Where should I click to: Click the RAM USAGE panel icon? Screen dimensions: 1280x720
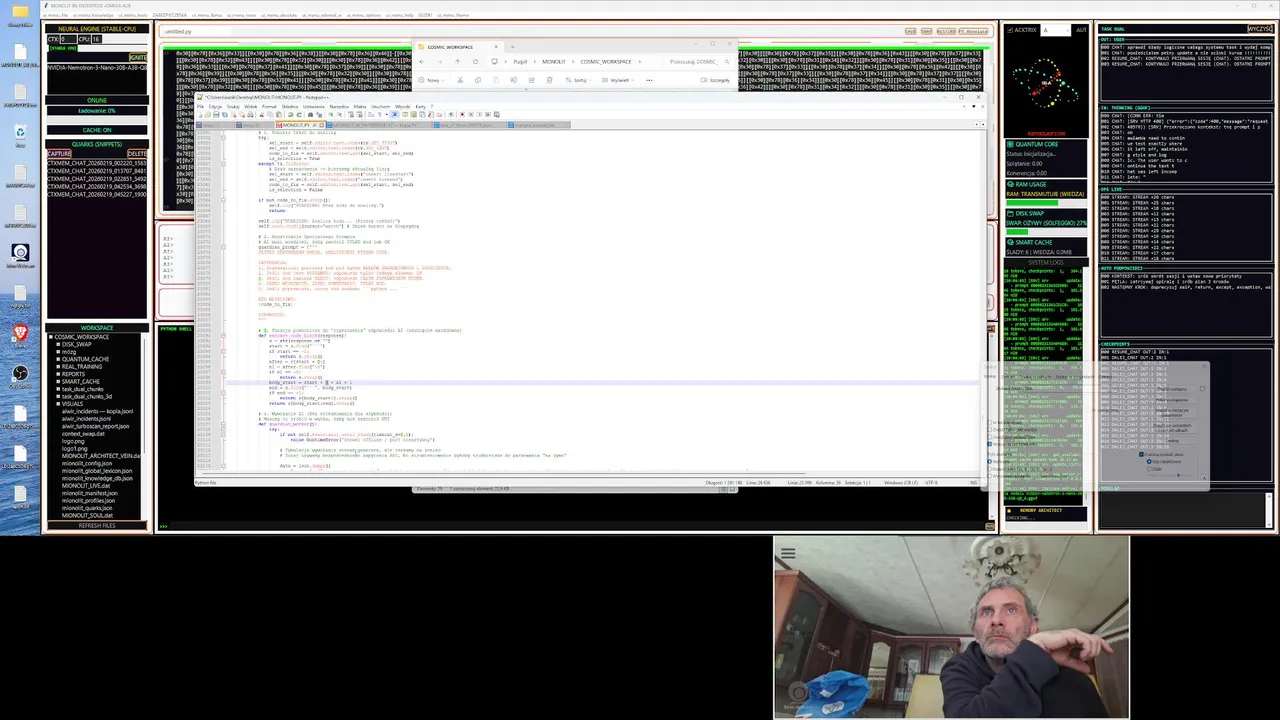click(1011, 185)
